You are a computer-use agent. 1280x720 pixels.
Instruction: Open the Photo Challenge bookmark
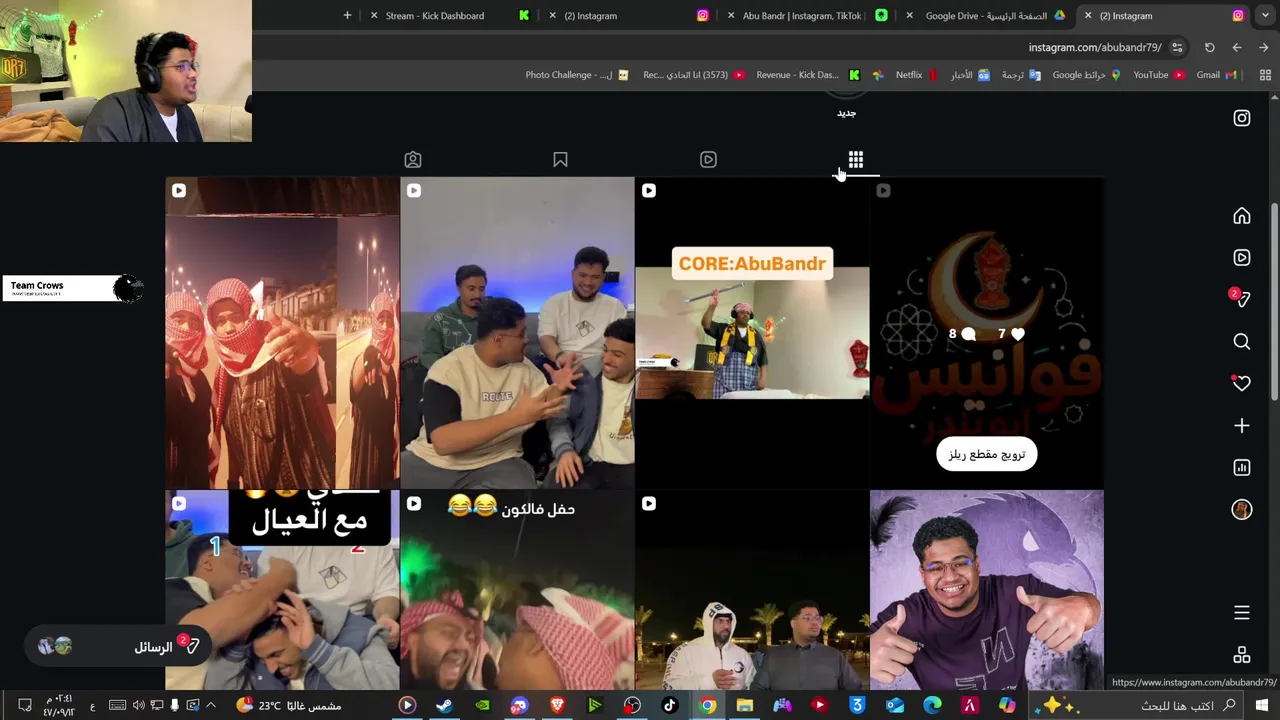(x=577, y=75)
